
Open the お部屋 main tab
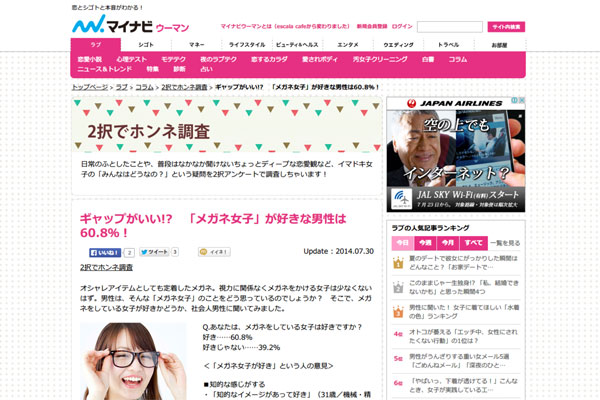(x=499, y=45)
